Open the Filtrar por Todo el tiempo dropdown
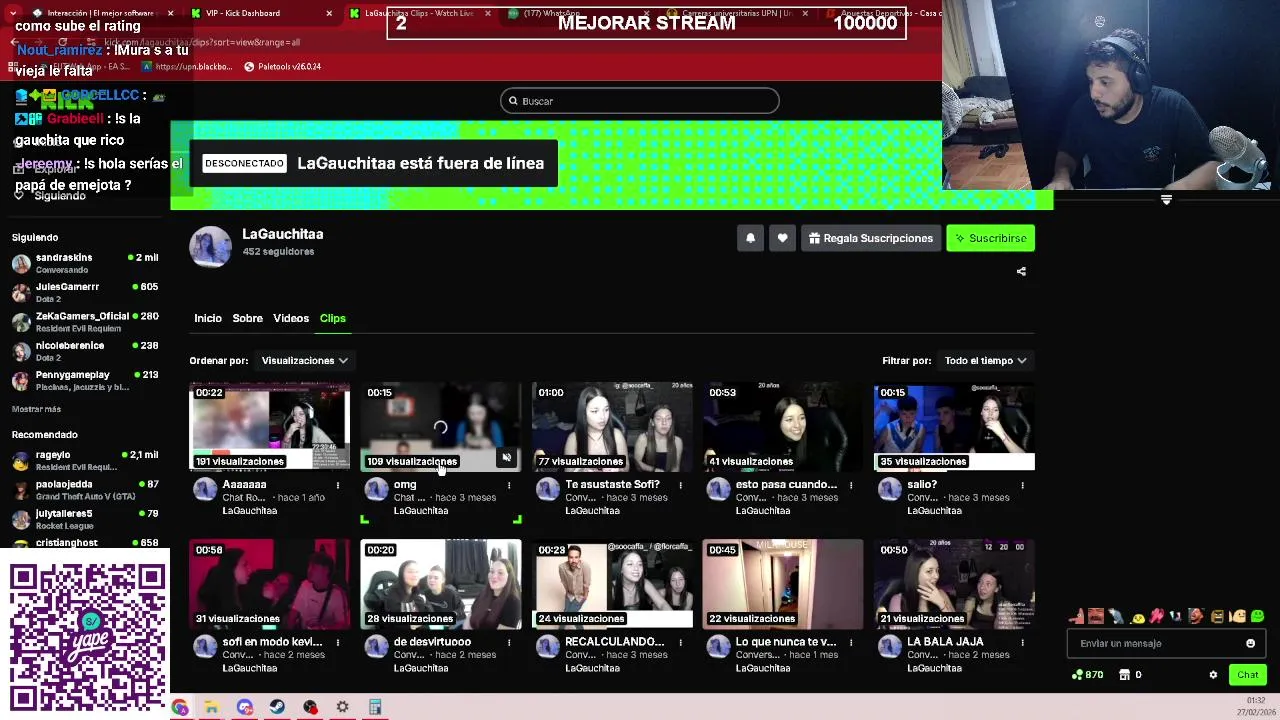Image resolution: width=1280 pixels, height=720 pixels. [x=986, y=360]
